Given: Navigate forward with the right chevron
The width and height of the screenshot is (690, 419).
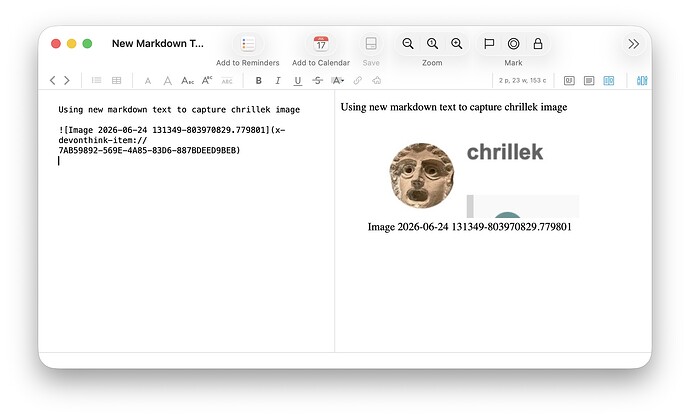Looking at the screenshot, I should click(x=67, y=80).
